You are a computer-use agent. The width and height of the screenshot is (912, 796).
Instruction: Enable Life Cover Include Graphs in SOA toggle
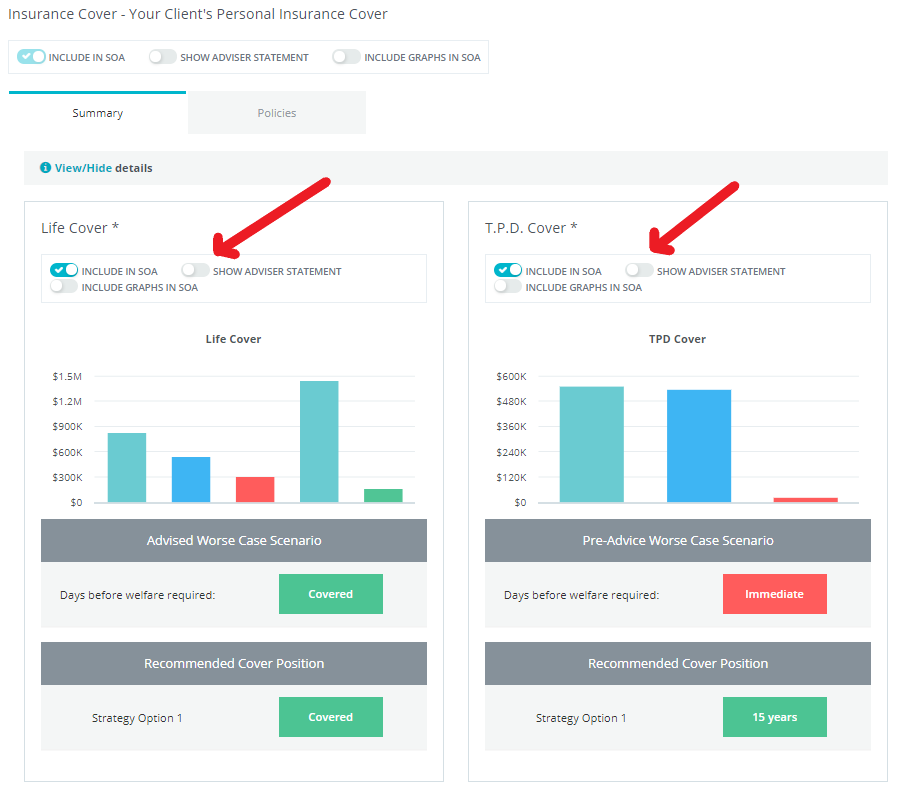coord(64,287)
